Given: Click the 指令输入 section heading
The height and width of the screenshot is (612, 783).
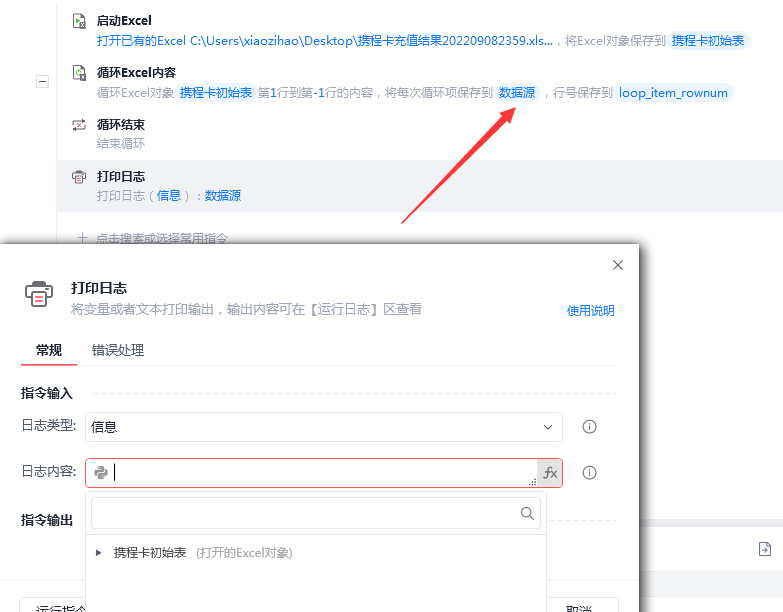Looking at the screenshot, I should point(47,393).
